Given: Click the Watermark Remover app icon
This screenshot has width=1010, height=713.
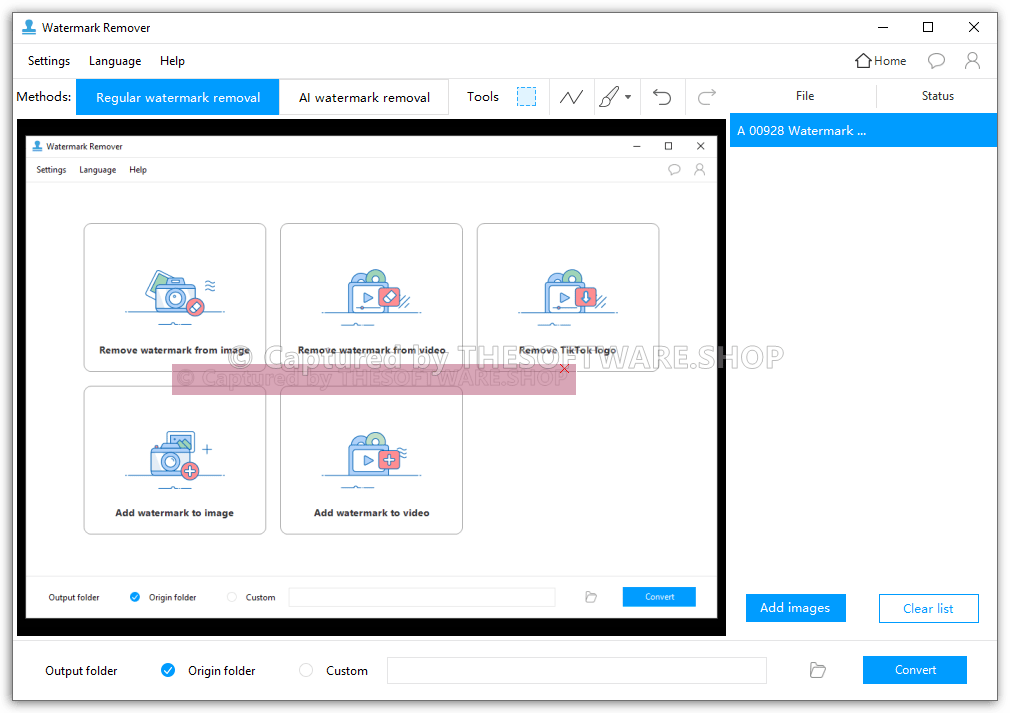Looking at the screenshot, I should pos(29,27).
